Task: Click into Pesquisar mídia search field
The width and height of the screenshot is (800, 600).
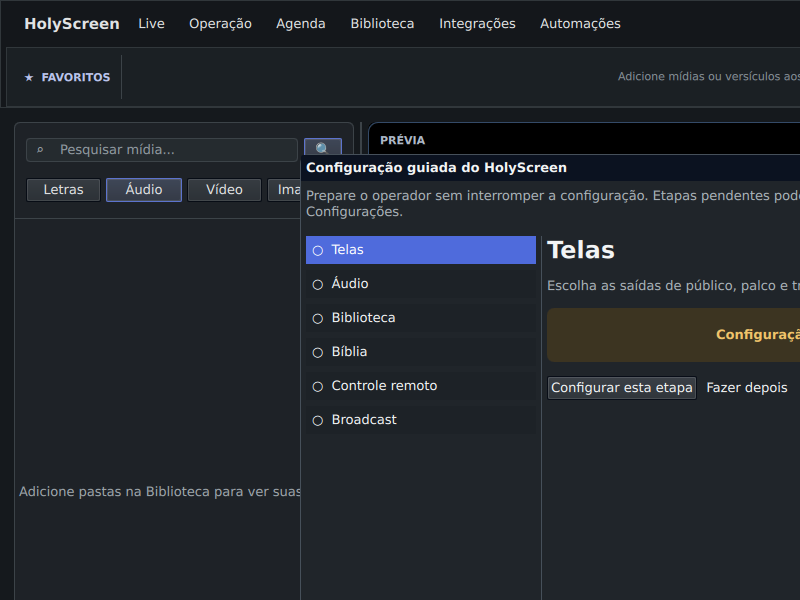Action: point(162,150)
